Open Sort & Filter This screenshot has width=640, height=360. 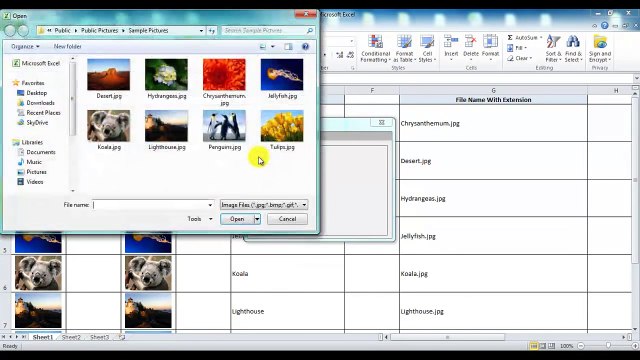point(553,48)
